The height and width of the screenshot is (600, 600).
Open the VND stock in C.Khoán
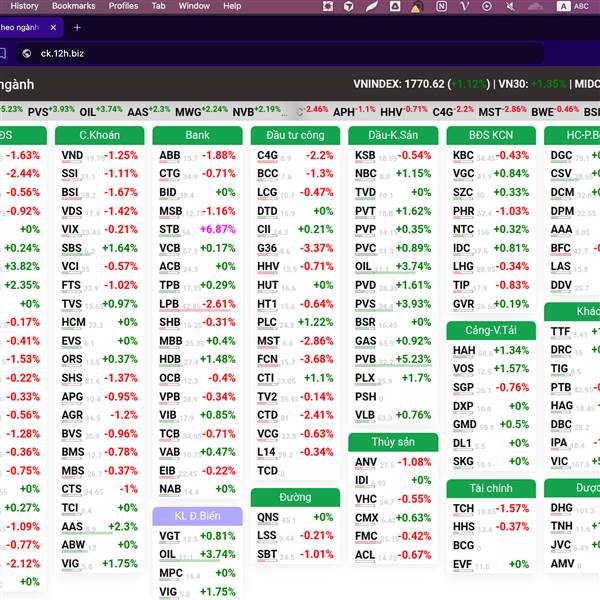(99, 155)
